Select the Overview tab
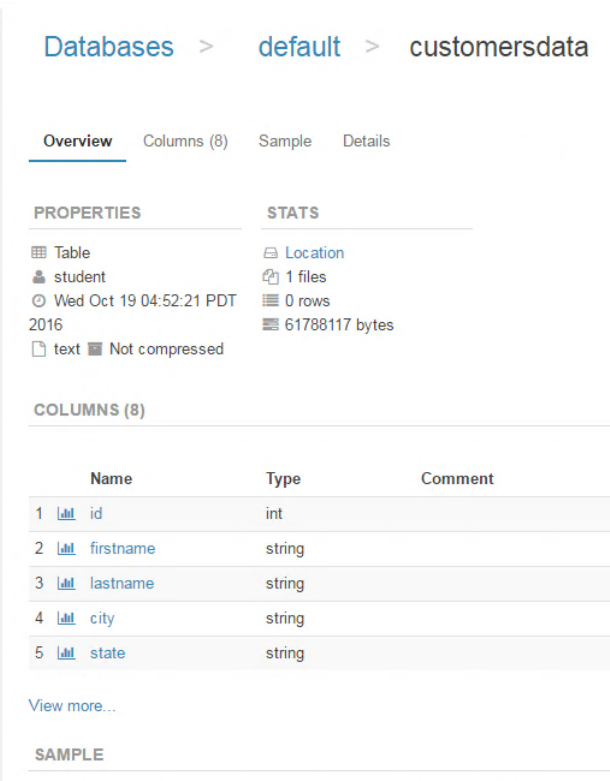610x781 pixels. pos(78,142)
